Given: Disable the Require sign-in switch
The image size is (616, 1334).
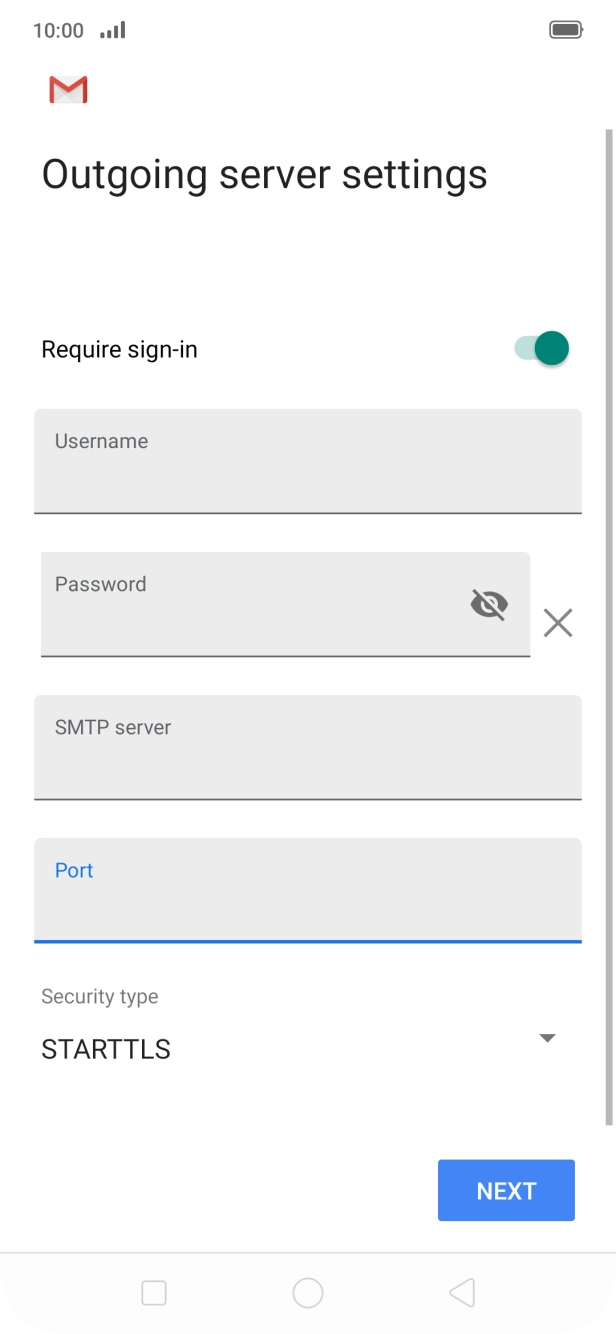Looking at the screenshot, I should tap(542, 349).
